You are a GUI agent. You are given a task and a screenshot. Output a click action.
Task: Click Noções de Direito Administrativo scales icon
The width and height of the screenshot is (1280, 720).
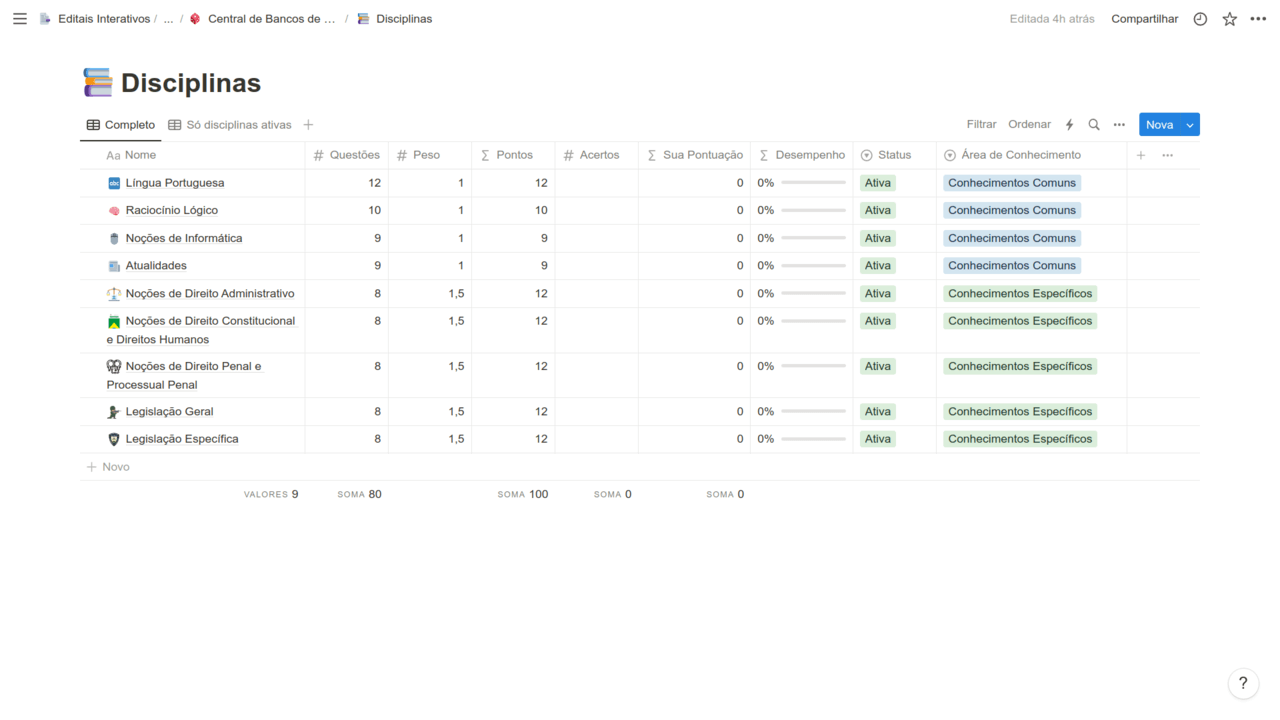coord(114,294)
